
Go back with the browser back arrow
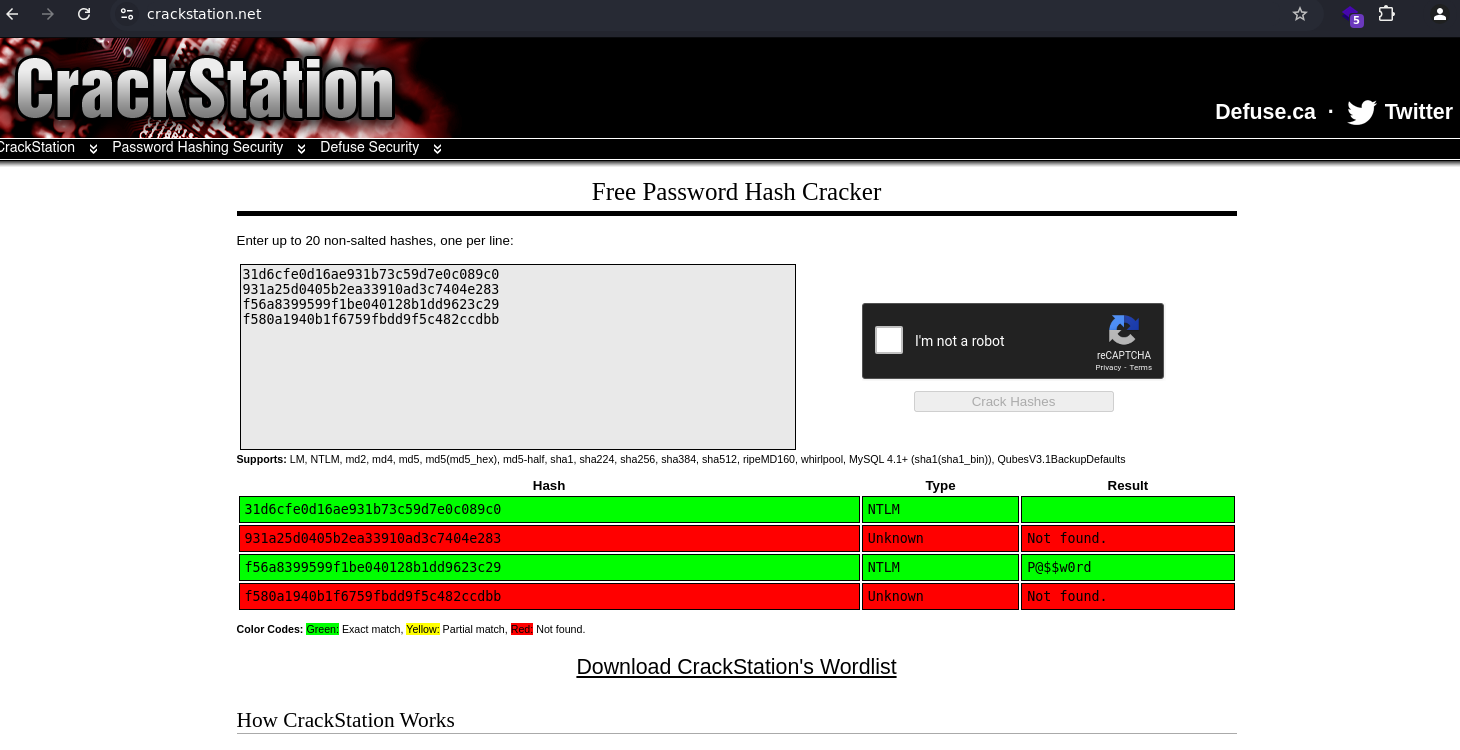click(x=13, y=14)
